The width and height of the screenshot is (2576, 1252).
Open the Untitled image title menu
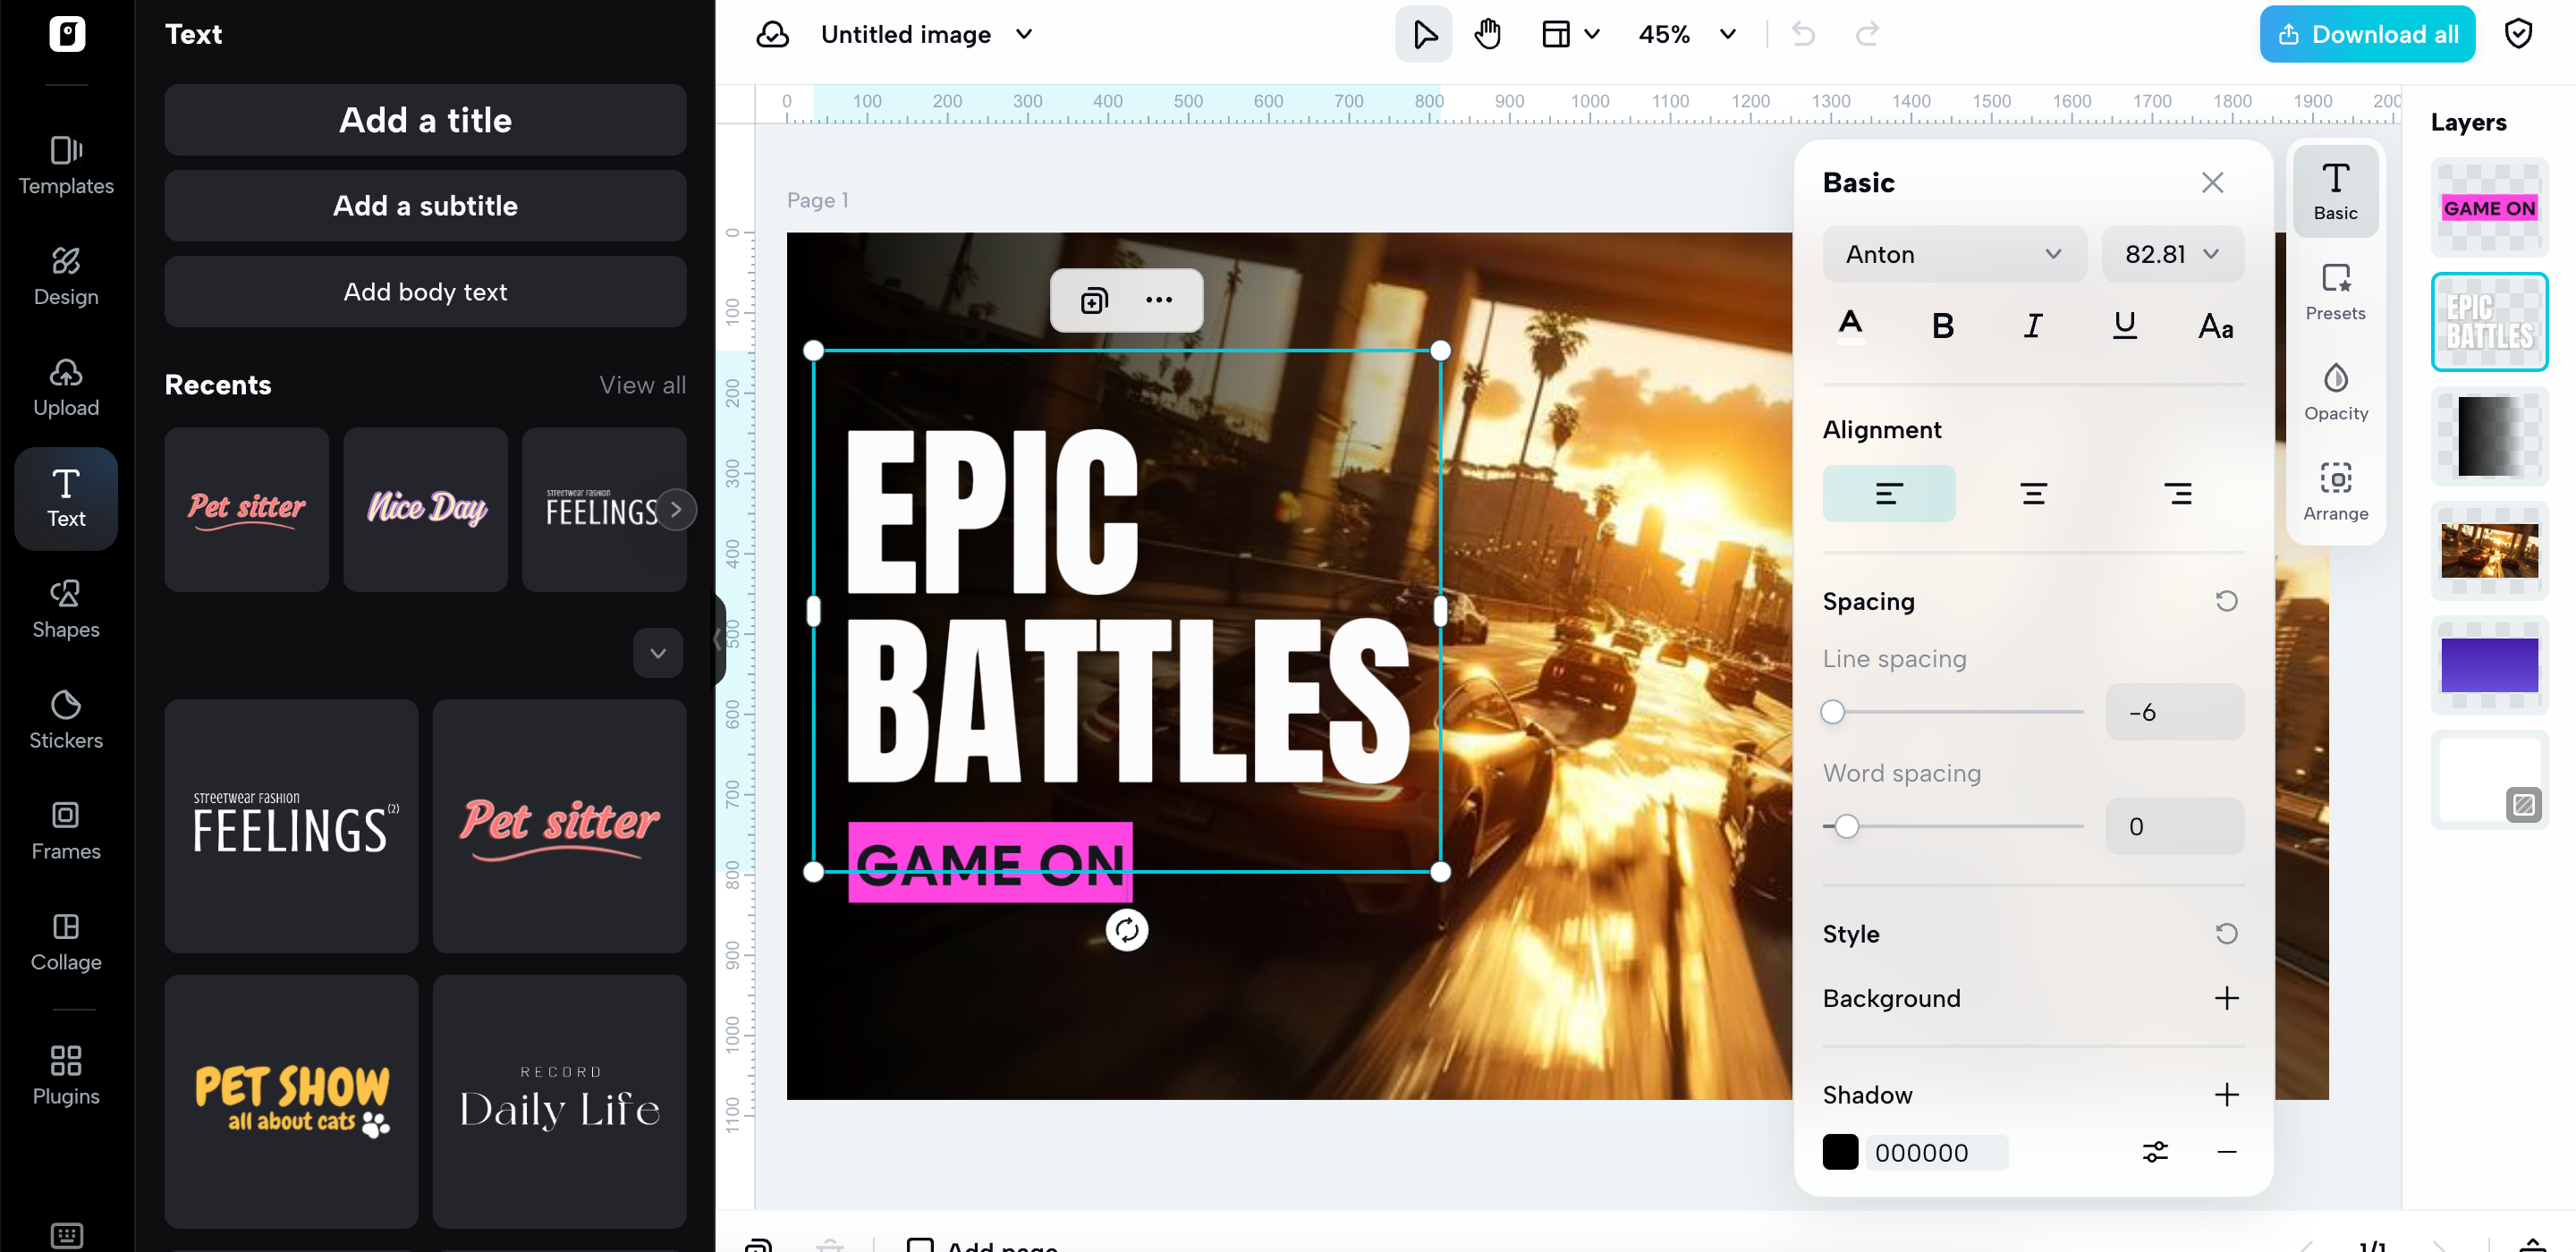tap(925, 33)
